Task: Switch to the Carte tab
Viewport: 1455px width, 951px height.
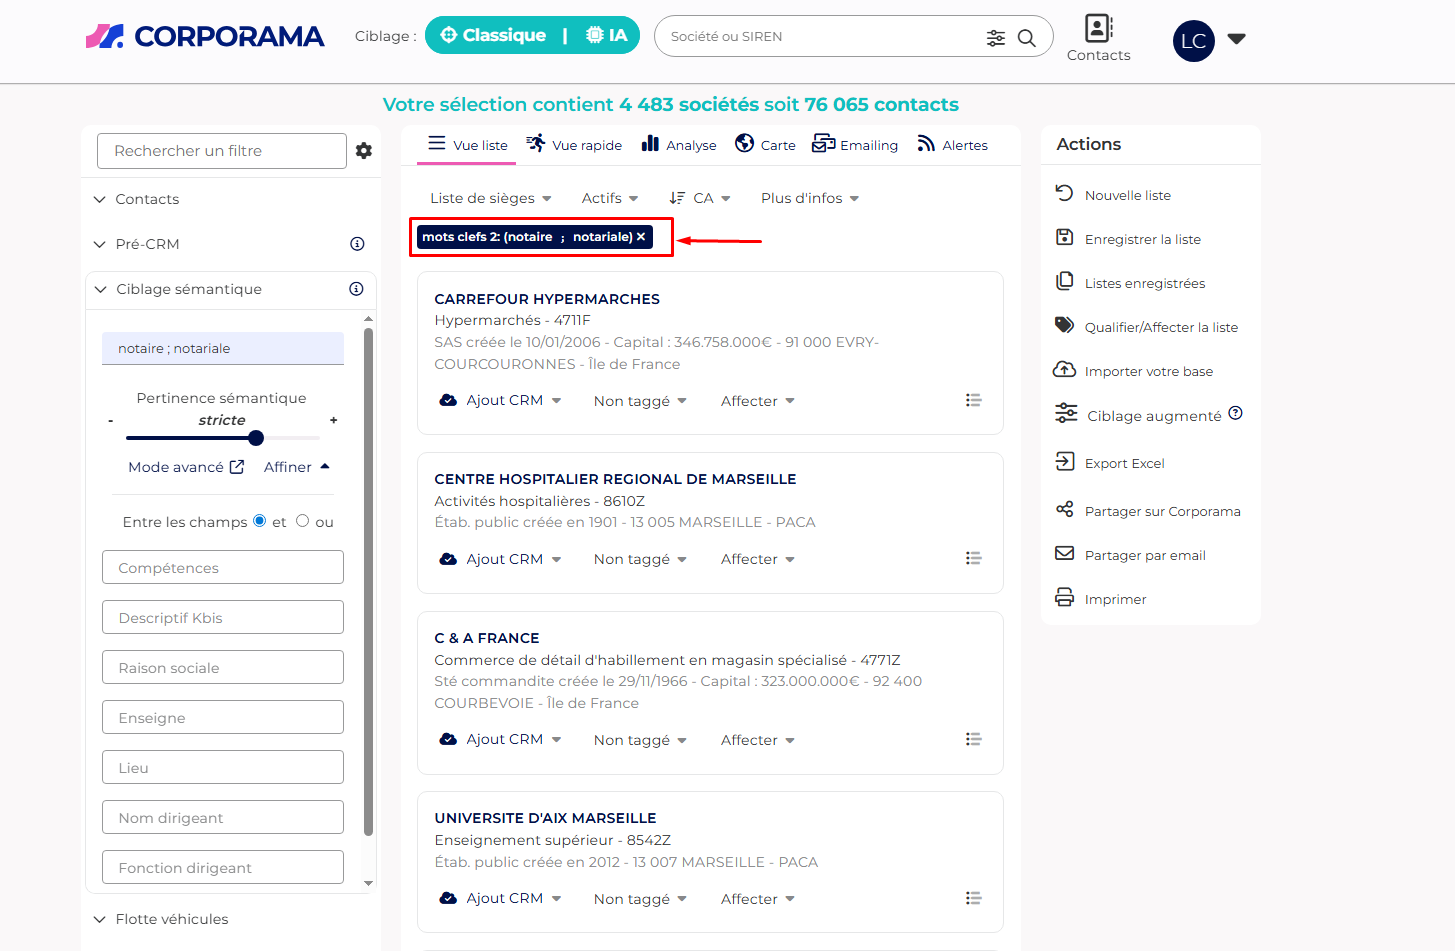Action: click(765, 145)
